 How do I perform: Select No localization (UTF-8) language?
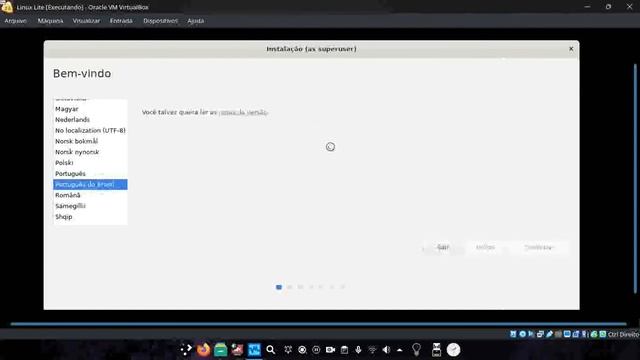pos(90,130)
